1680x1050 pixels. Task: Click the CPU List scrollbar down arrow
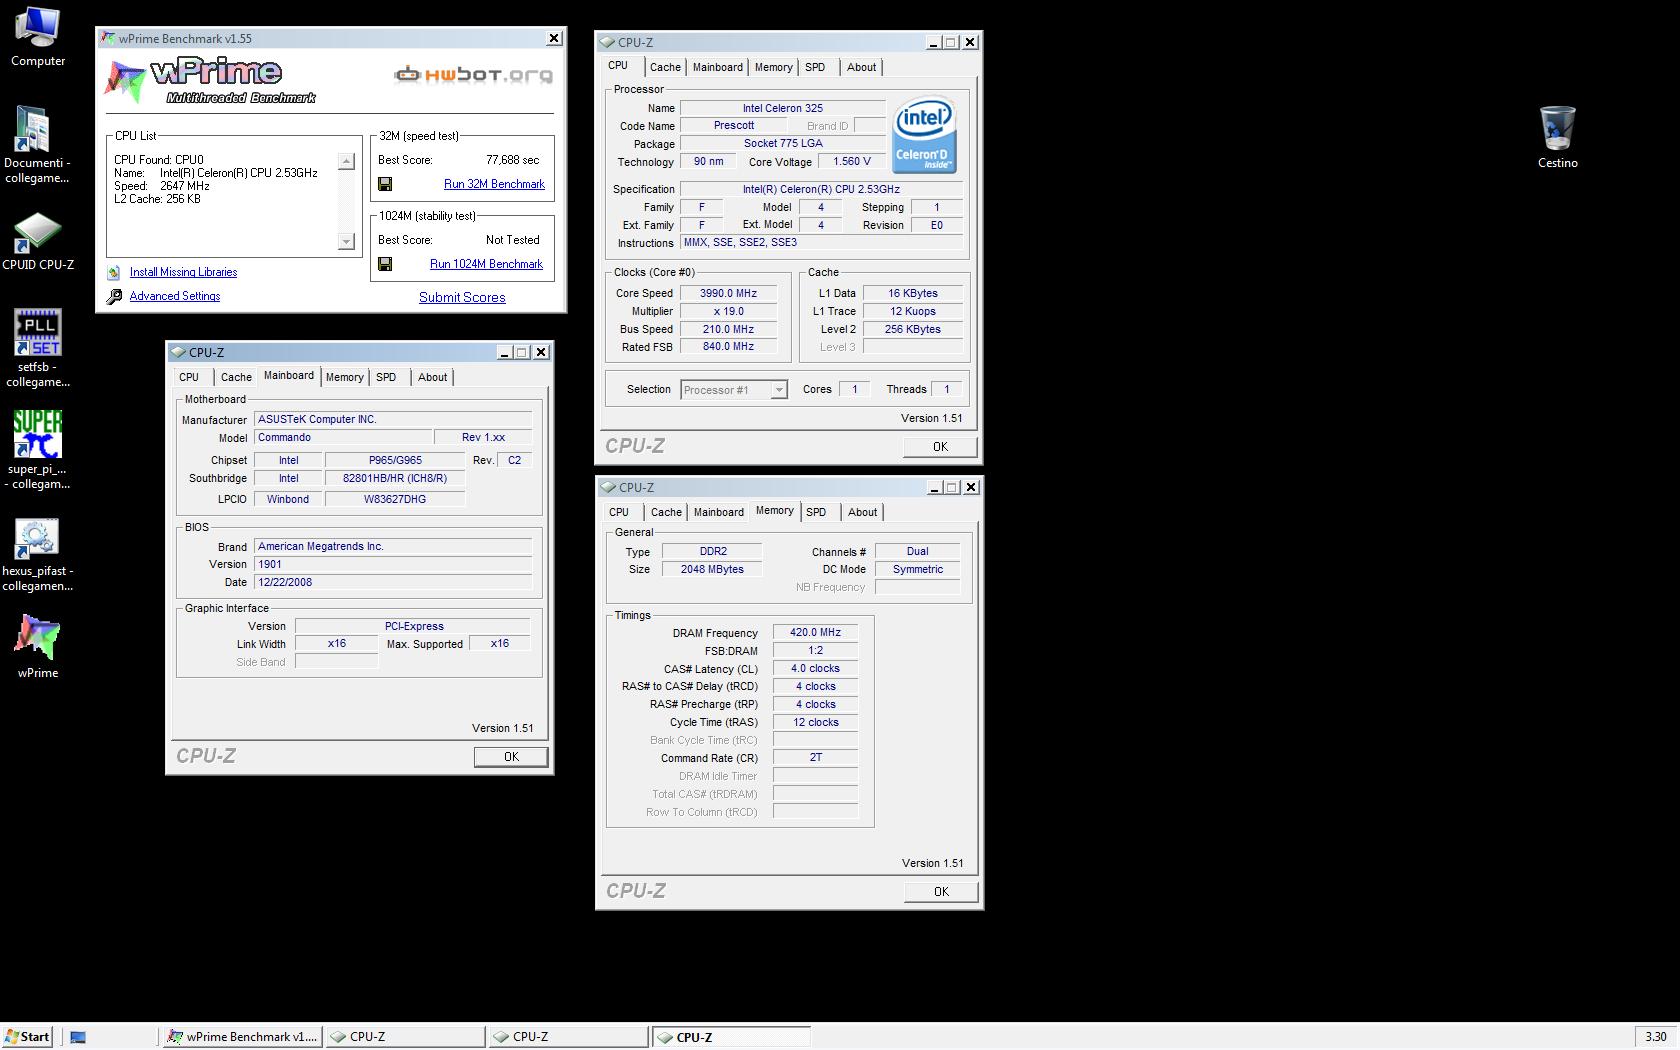pos(346,241)
